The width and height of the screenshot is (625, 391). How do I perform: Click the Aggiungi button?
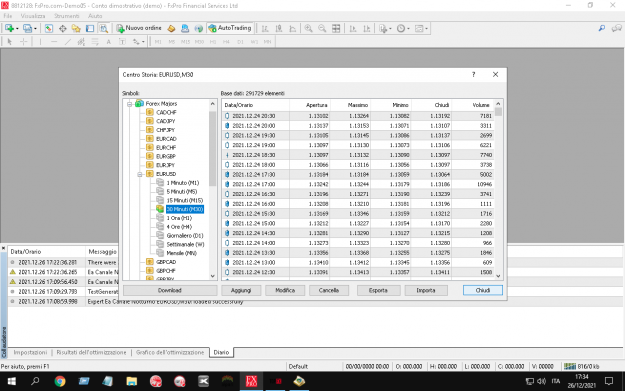coord(241,290)
